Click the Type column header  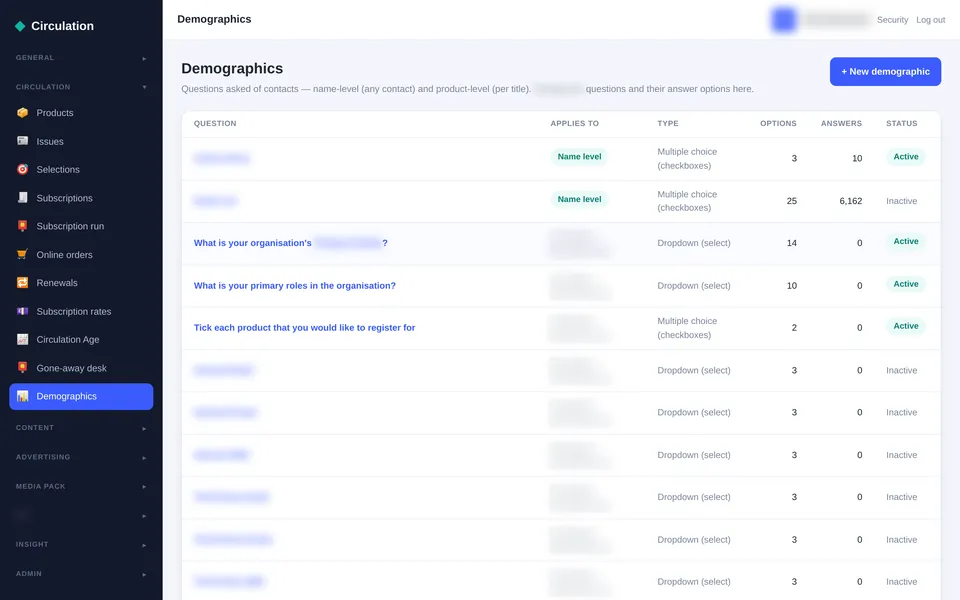(x=668, y=123)
